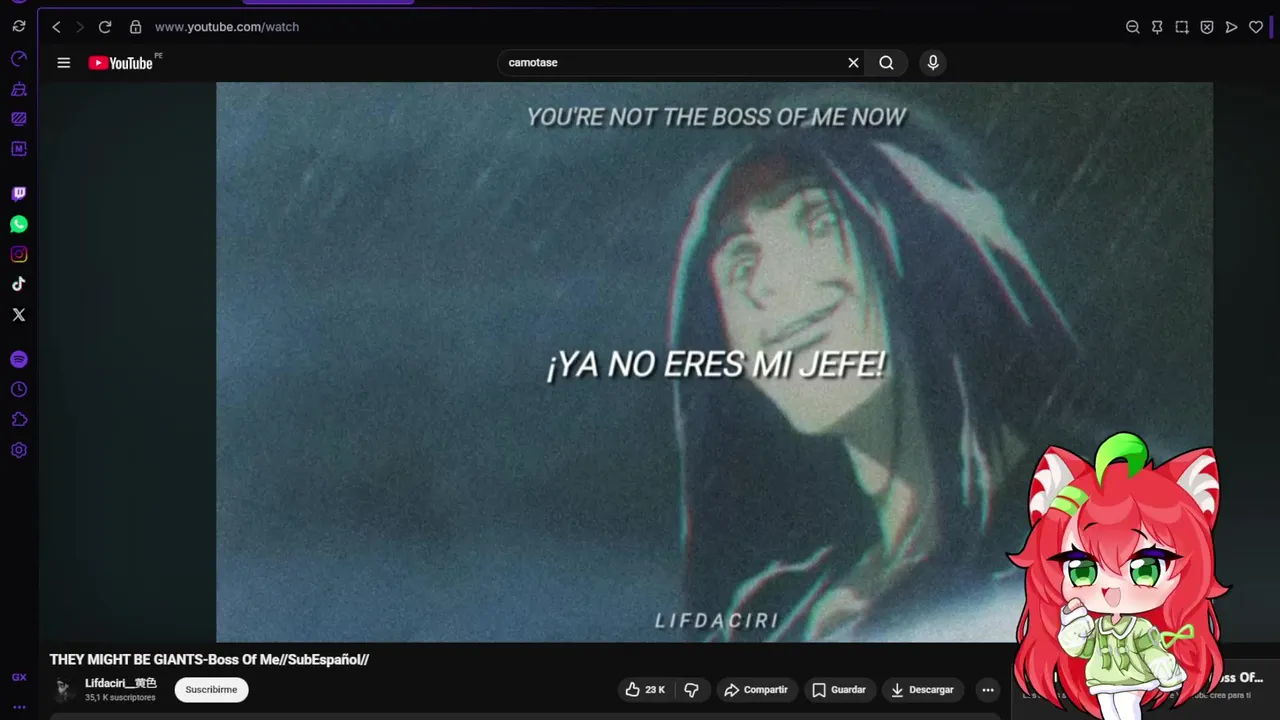Screen dimensions: 1280x720
Task: Open more actions via the three-dots button
Action: 988,690
